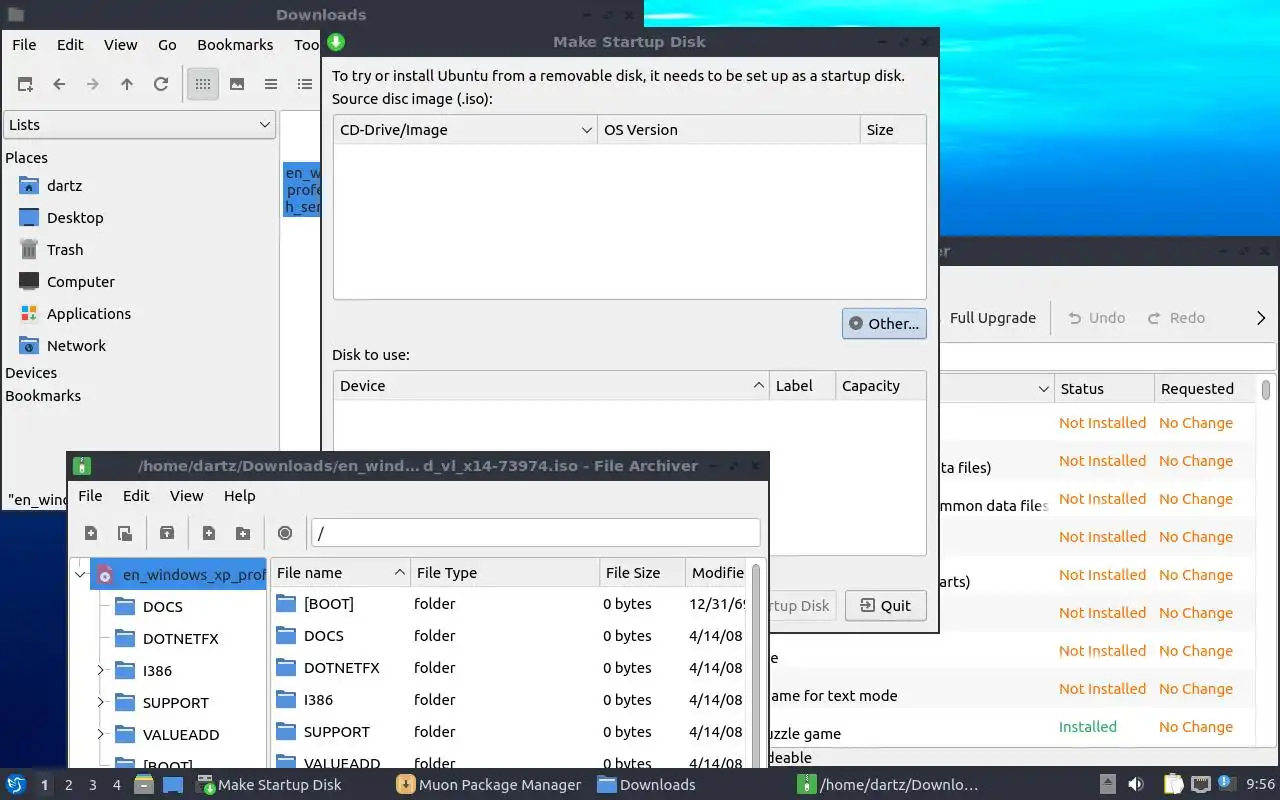The height and width of the screenshot is (800, 1280).
Task: Sort by the Device column header
Action: [x=552, y=386]
